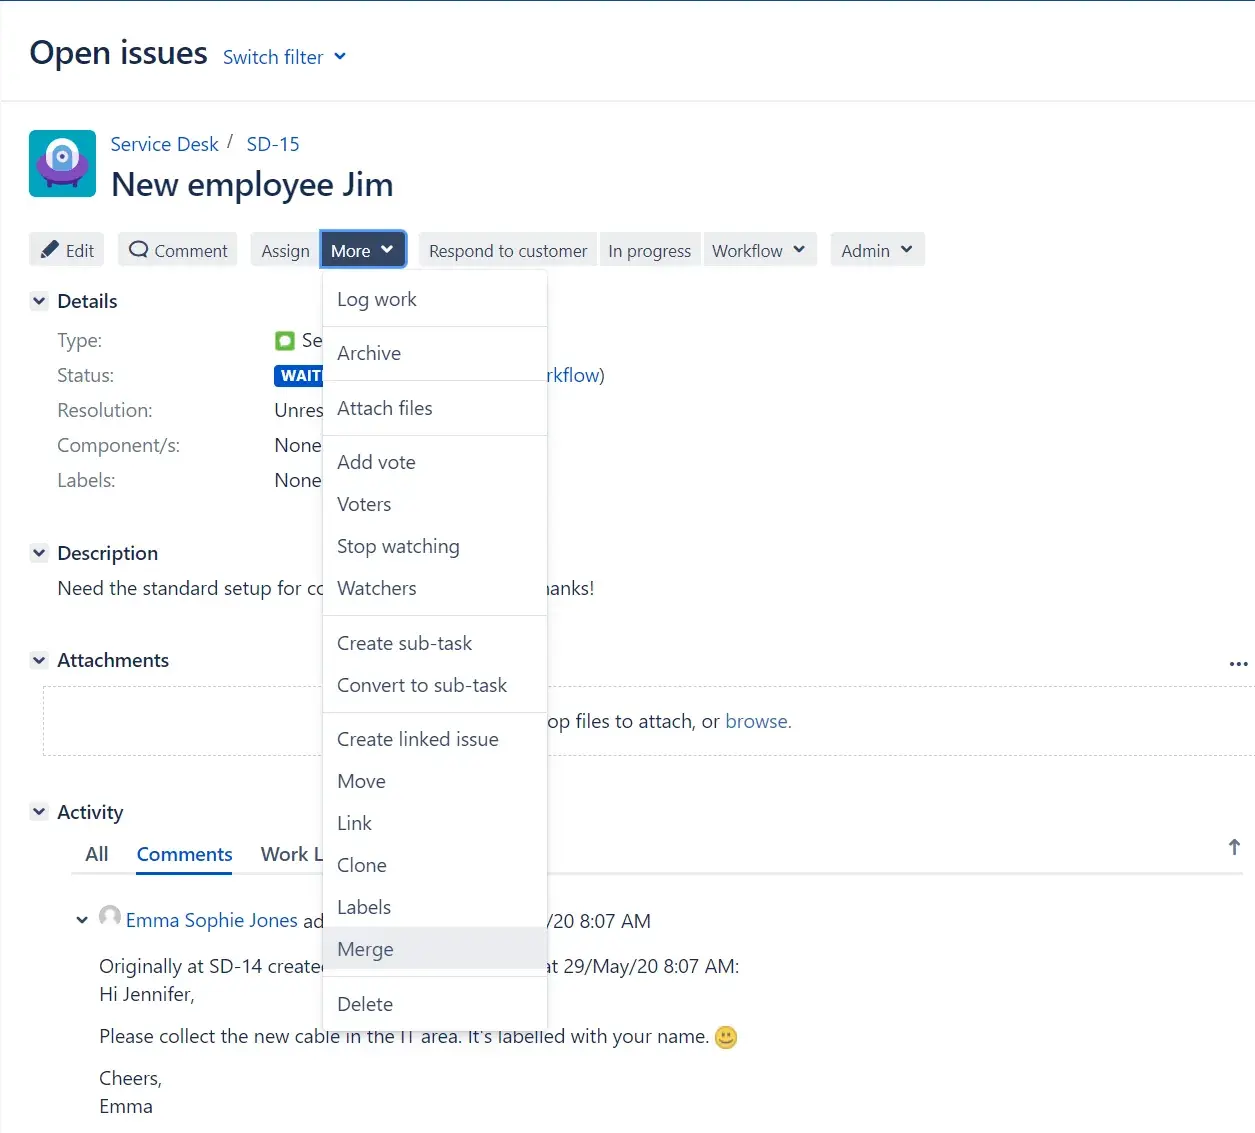Click the Respond to customer button
This screenshot has height=1133, width=1255.
pos(507,250)
